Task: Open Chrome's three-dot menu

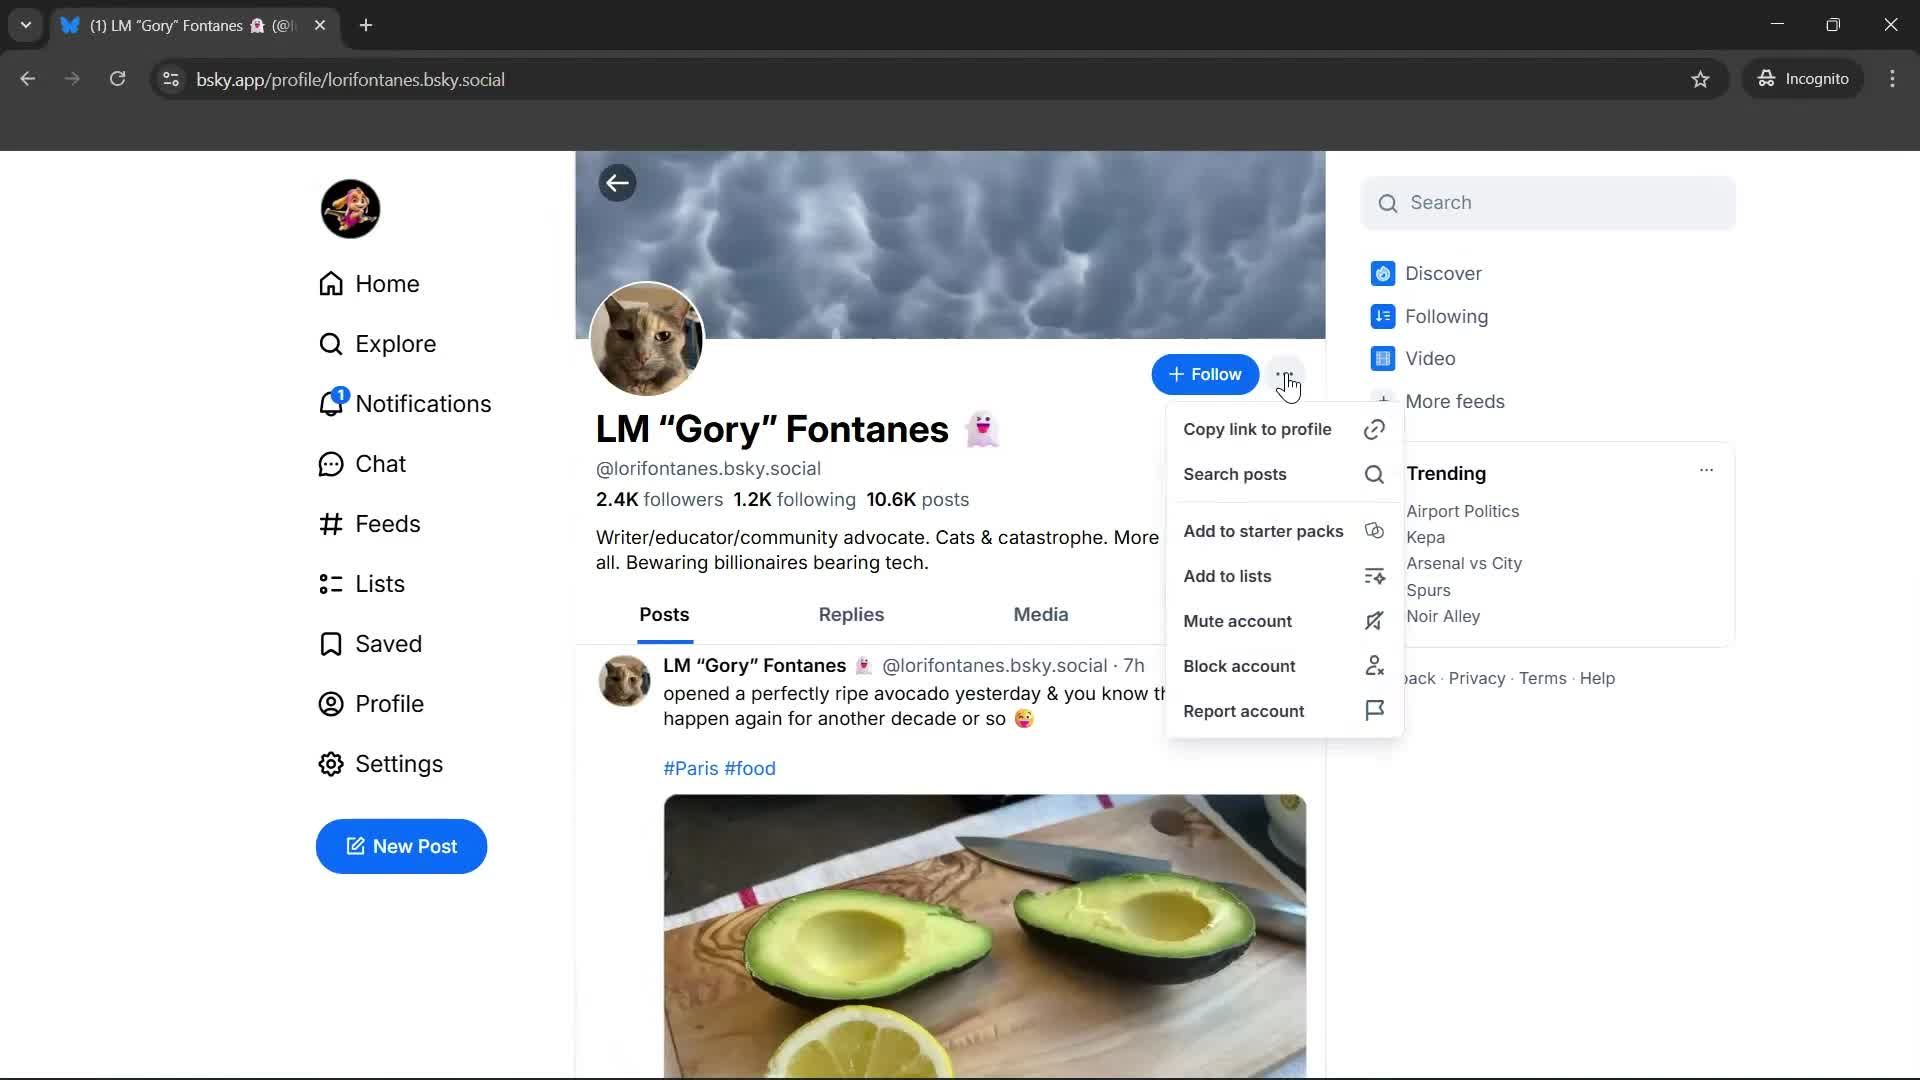Action: coord(1893,79)
